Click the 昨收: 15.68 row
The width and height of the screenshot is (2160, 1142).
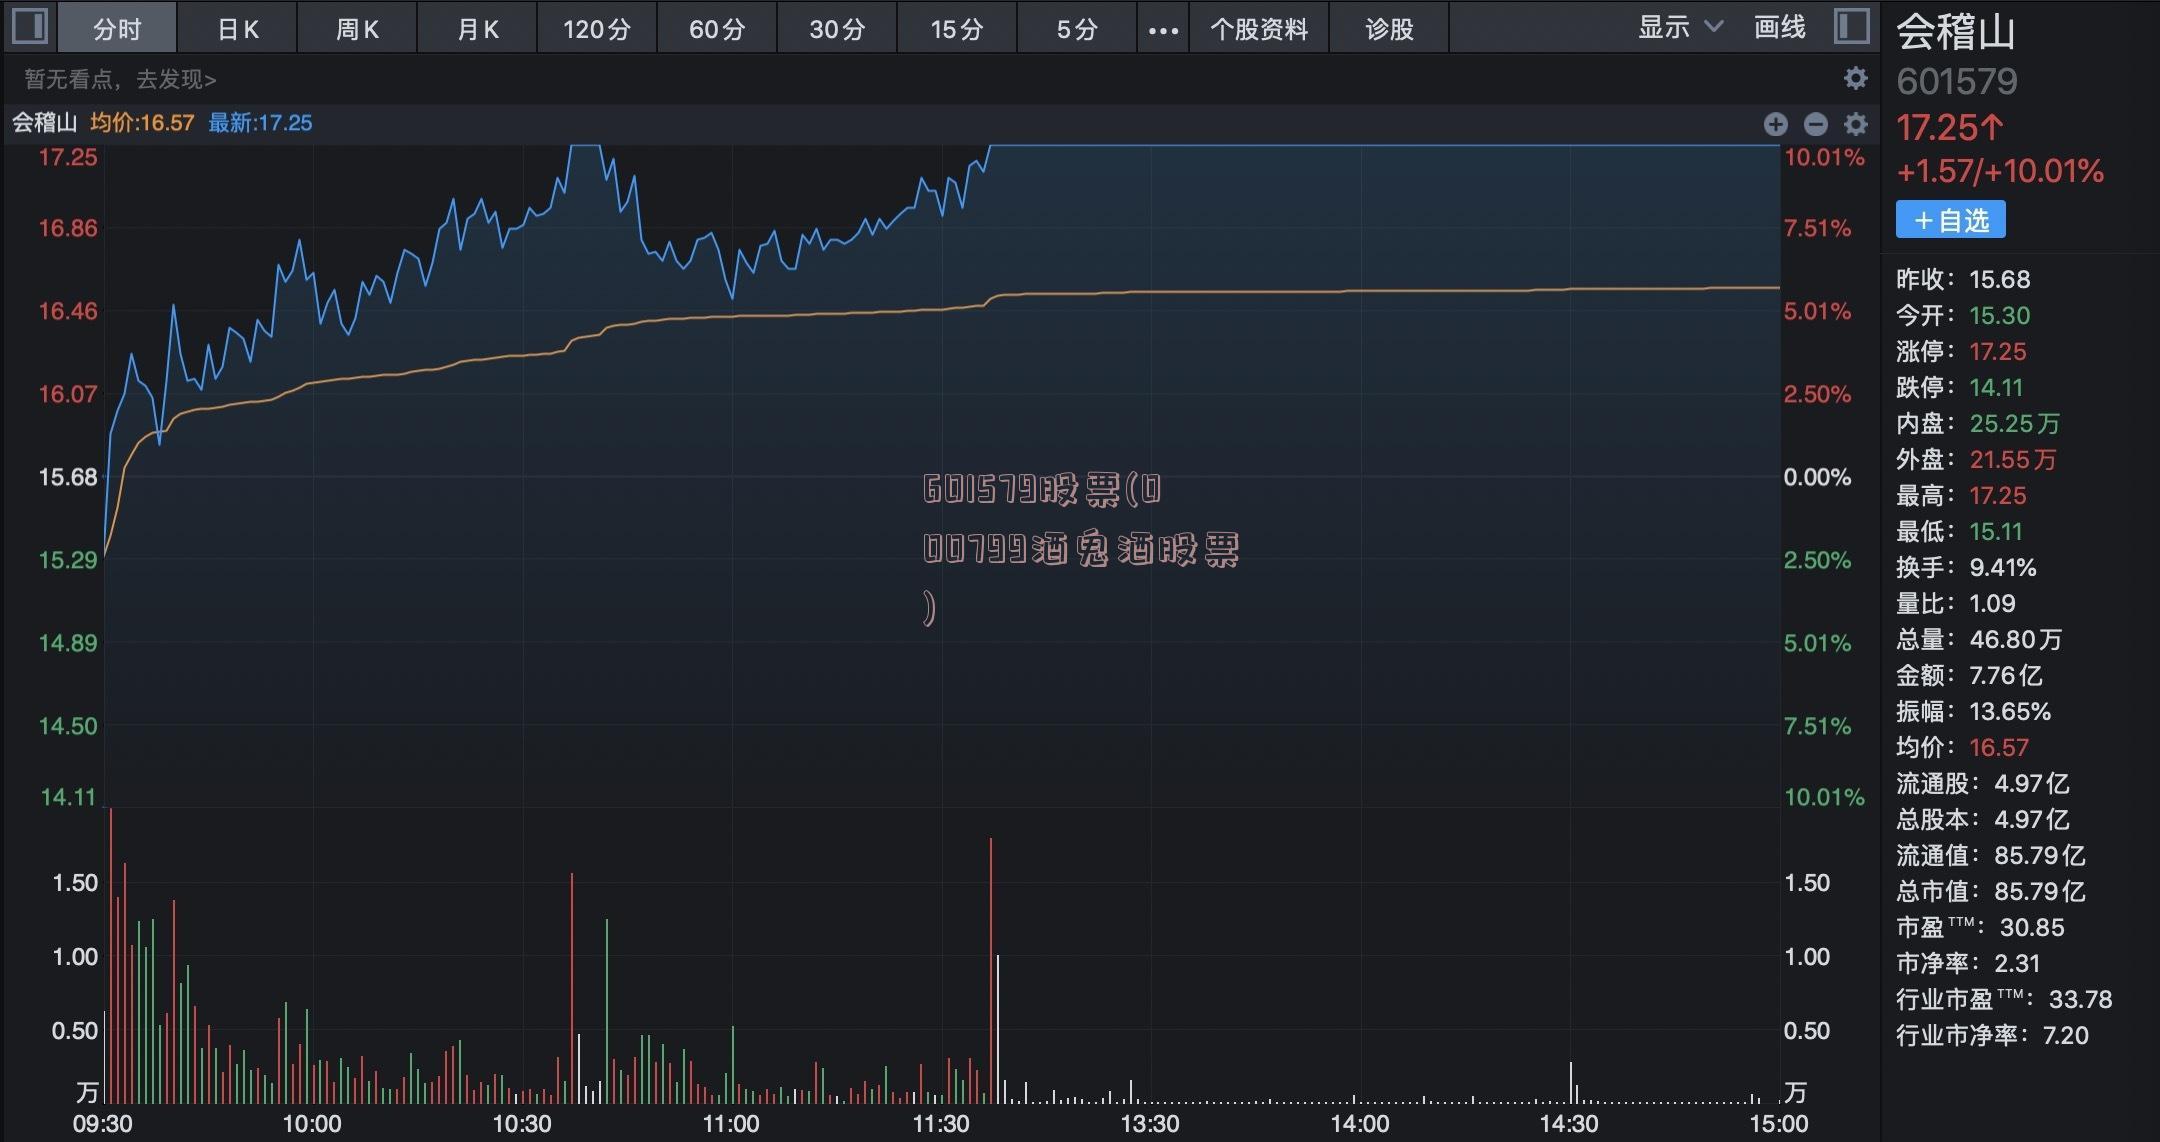coord(1963,279)
